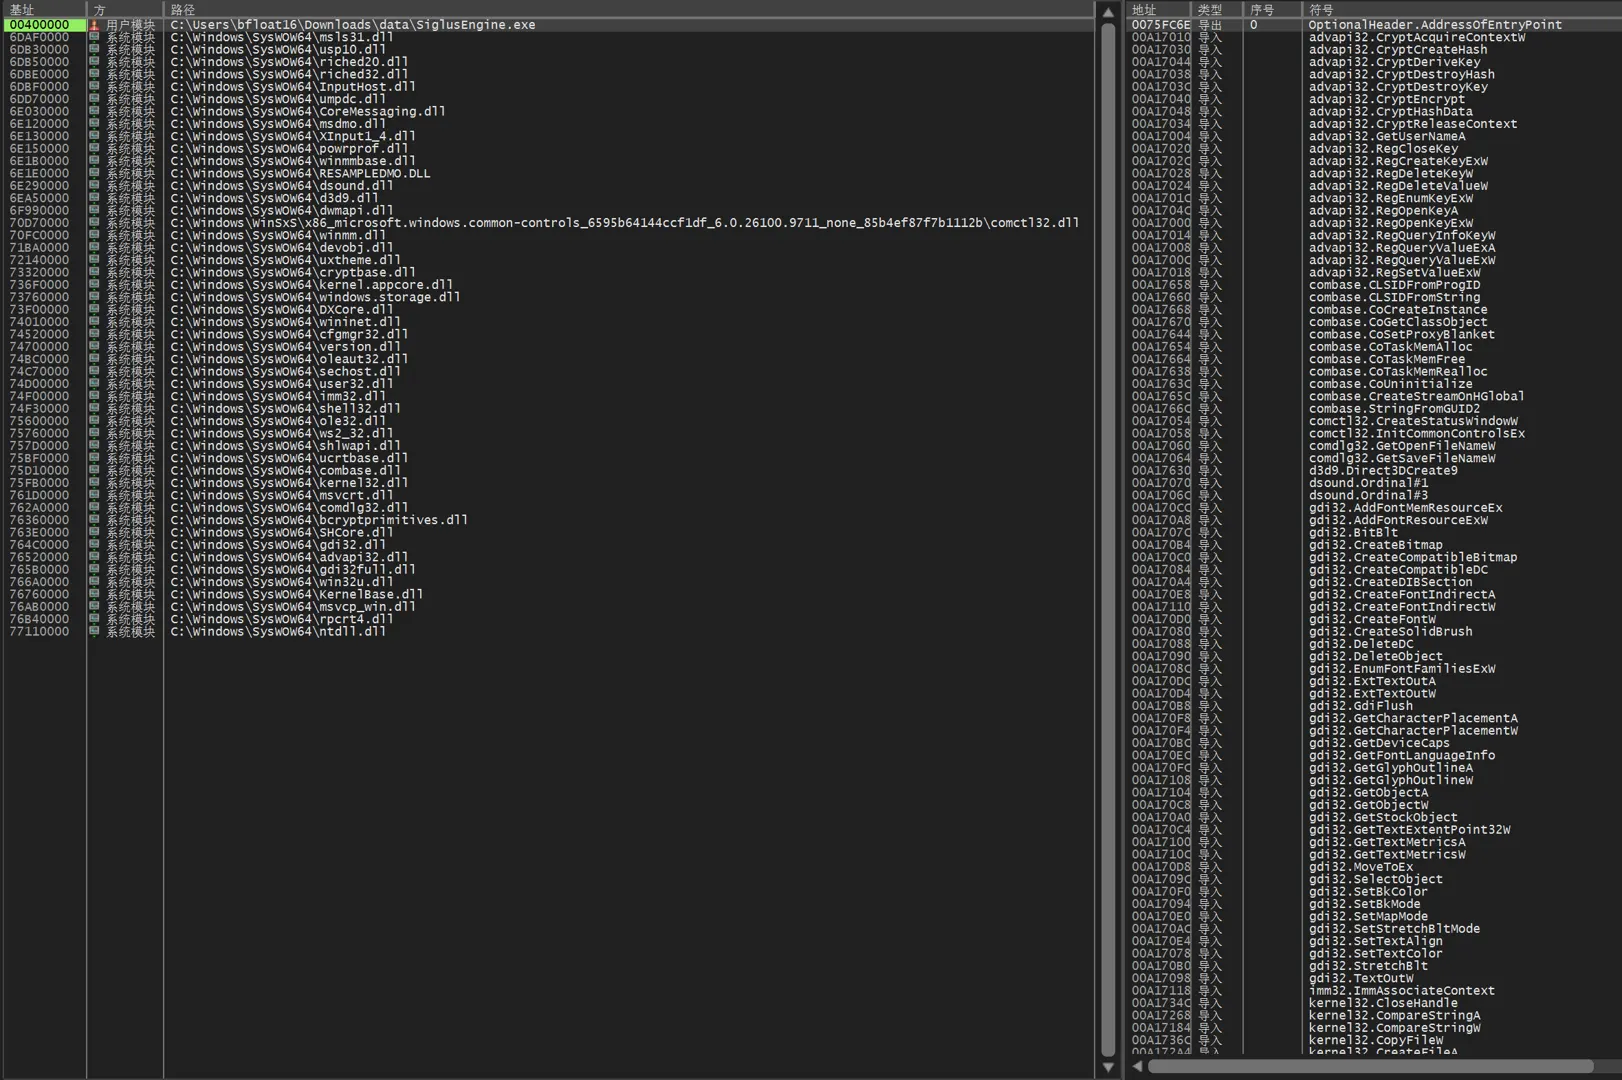Click the system module icon for msls31.dll
Image resolution: width=1622 pixels, height=1080 pixels.
(x=94, y=37)
